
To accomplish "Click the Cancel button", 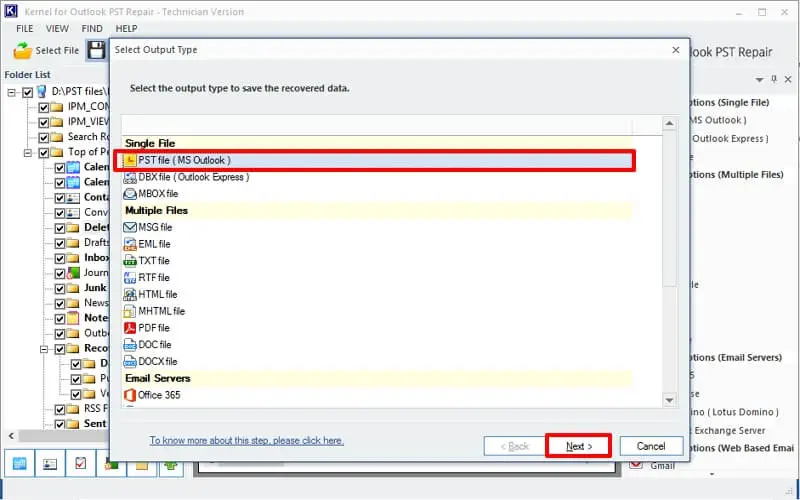I will point(651,446).
